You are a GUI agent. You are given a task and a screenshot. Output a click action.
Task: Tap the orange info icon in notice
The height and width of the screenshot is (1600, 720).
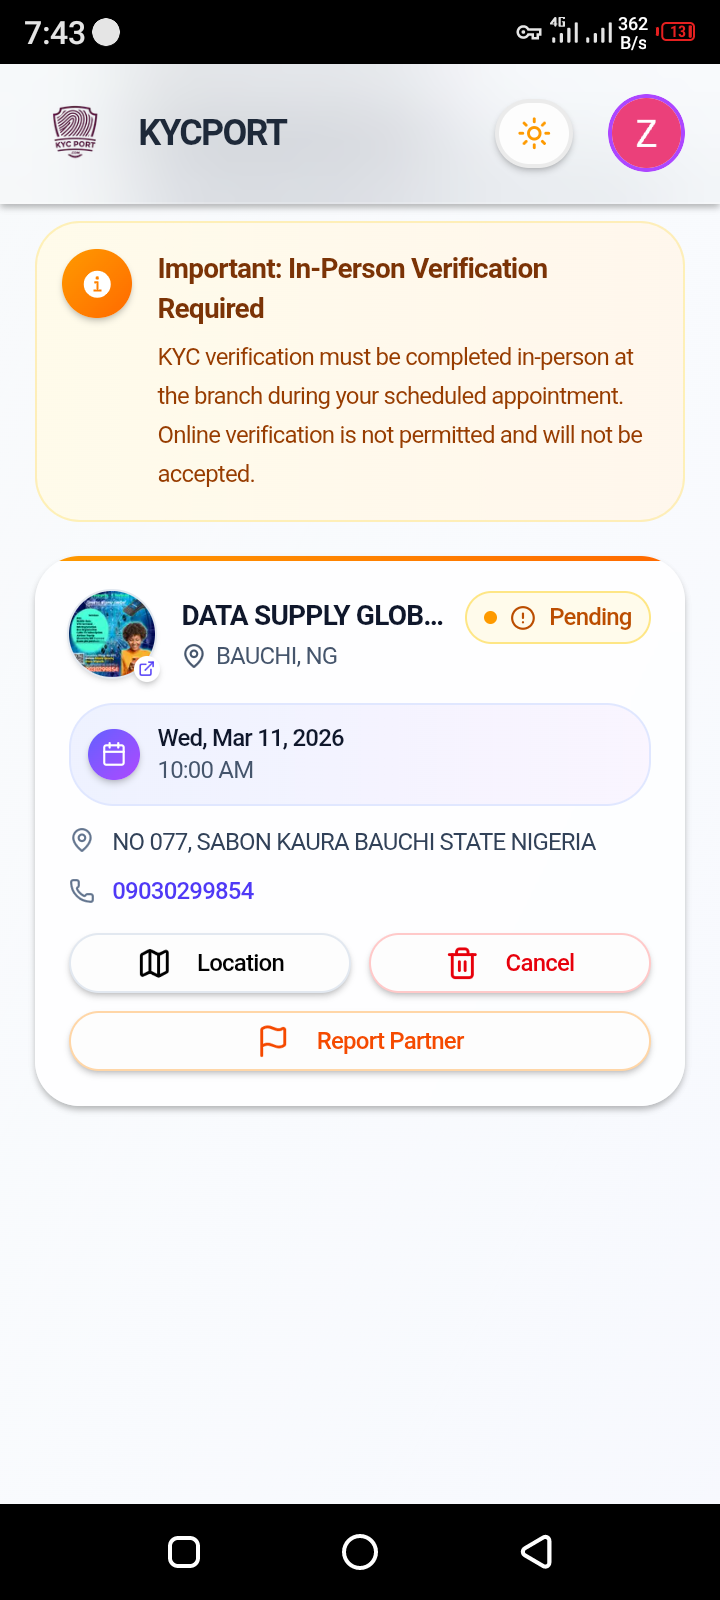pyautogui.click(x=97, y=284)
